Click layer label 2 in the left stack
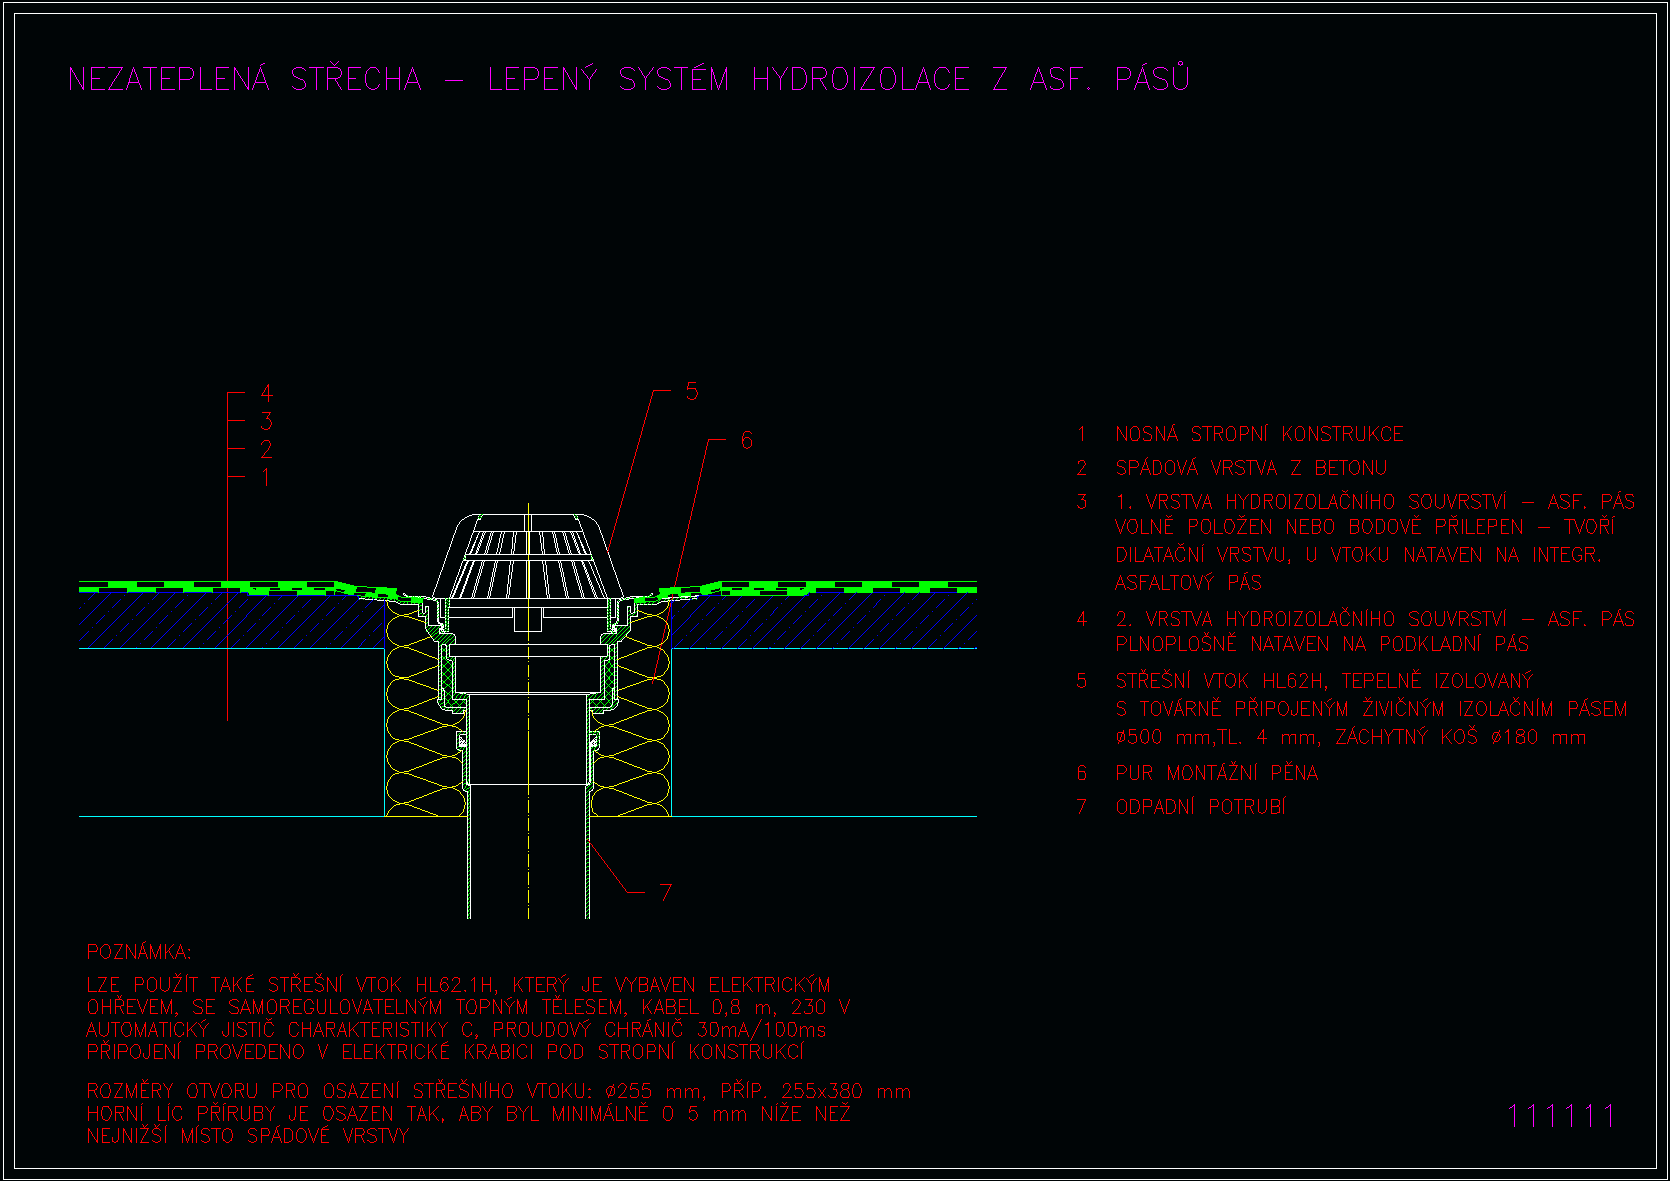This screenshot has width=1670, height=1181. point(266,449)
